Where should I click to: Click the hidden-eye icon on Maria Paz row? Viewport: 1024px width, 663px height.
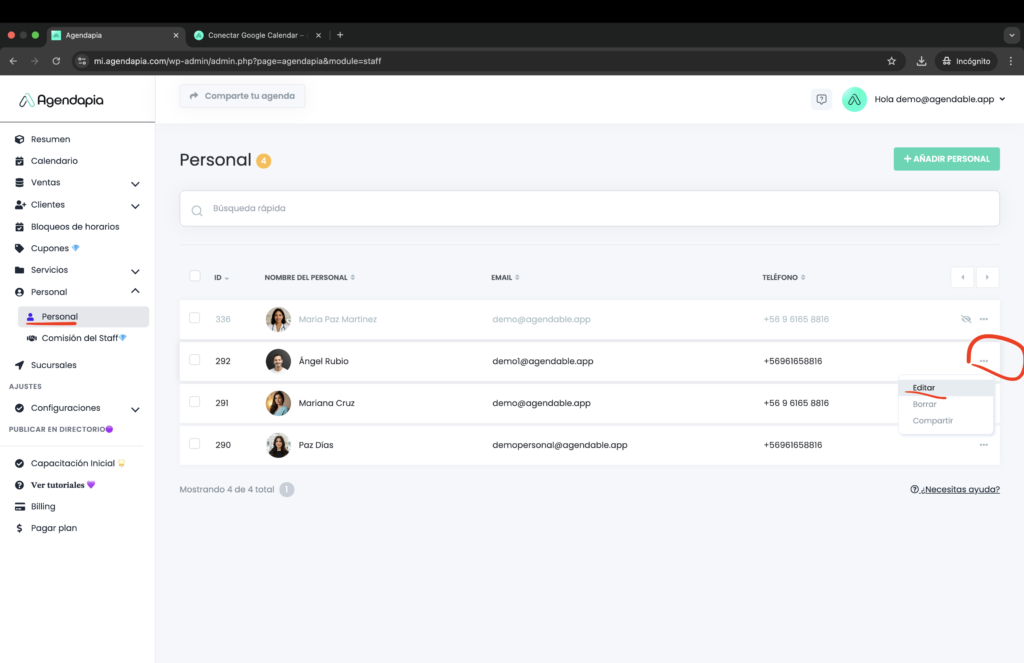(x=965, y=319)
